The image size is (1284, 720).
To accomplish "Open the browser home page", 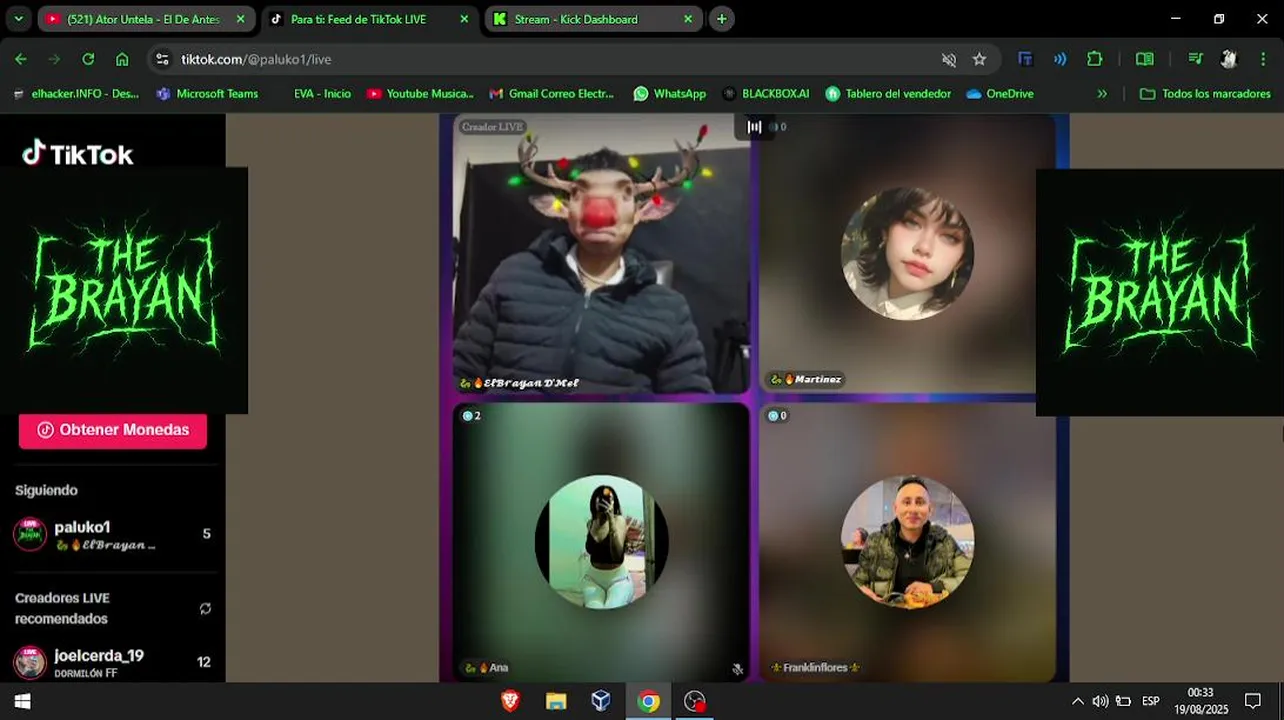I will tap(122, 59).
